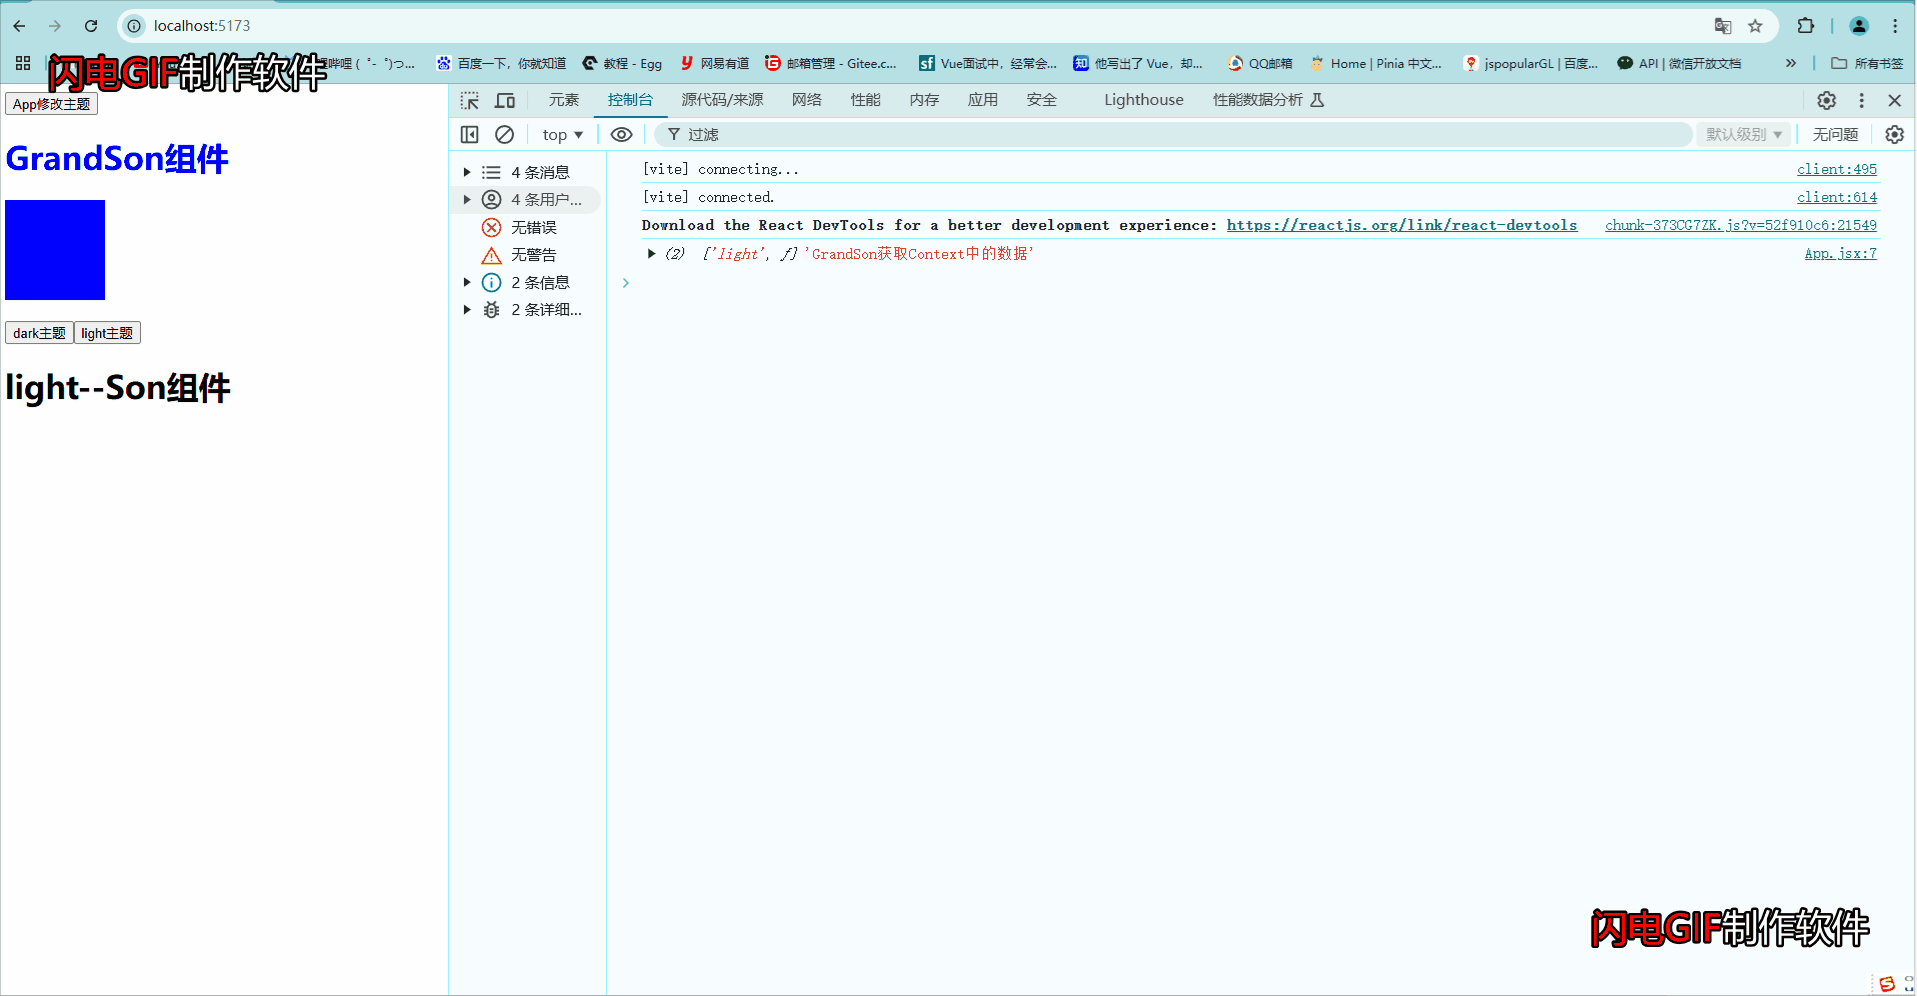Open Google Translate page icon in address bar
This screenshot has width=1917, height=996.
pos(1722,26)
